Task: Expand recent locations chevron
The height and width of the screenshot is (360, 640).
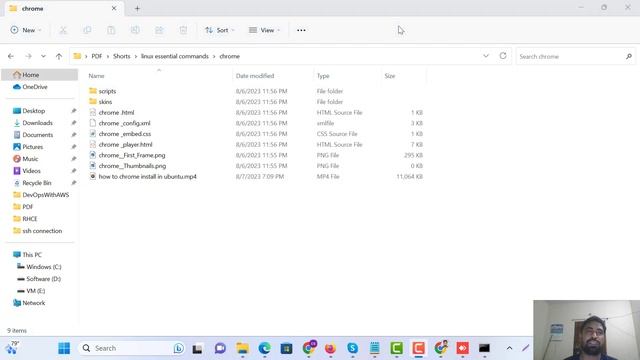Action: tap(43, 56)
